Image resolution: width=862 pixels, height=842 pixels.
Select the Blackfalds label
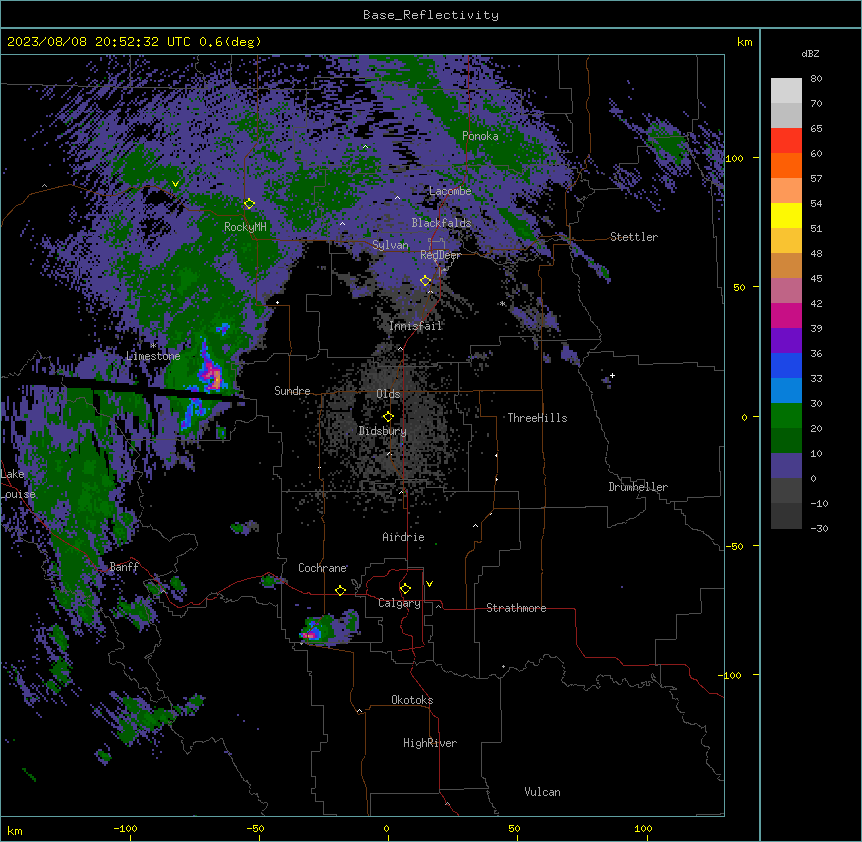(x=441, y=223)
